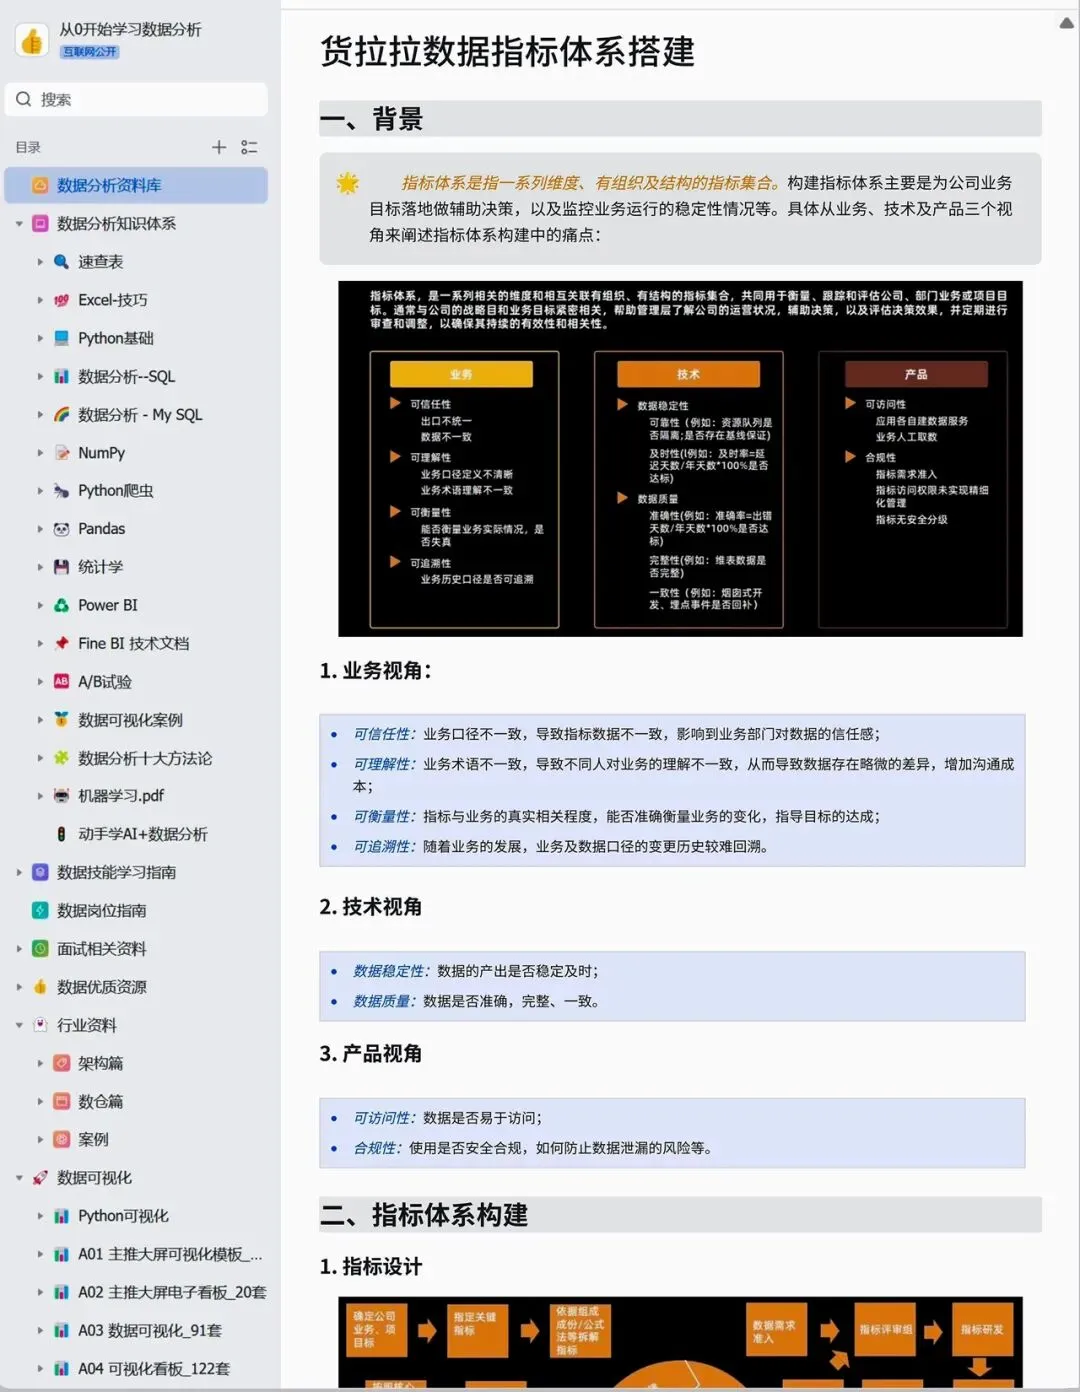The image size is (1080, 1392).
Task: Click the Fine BI 技术文档 pin icon
Action: click(61, 643)
